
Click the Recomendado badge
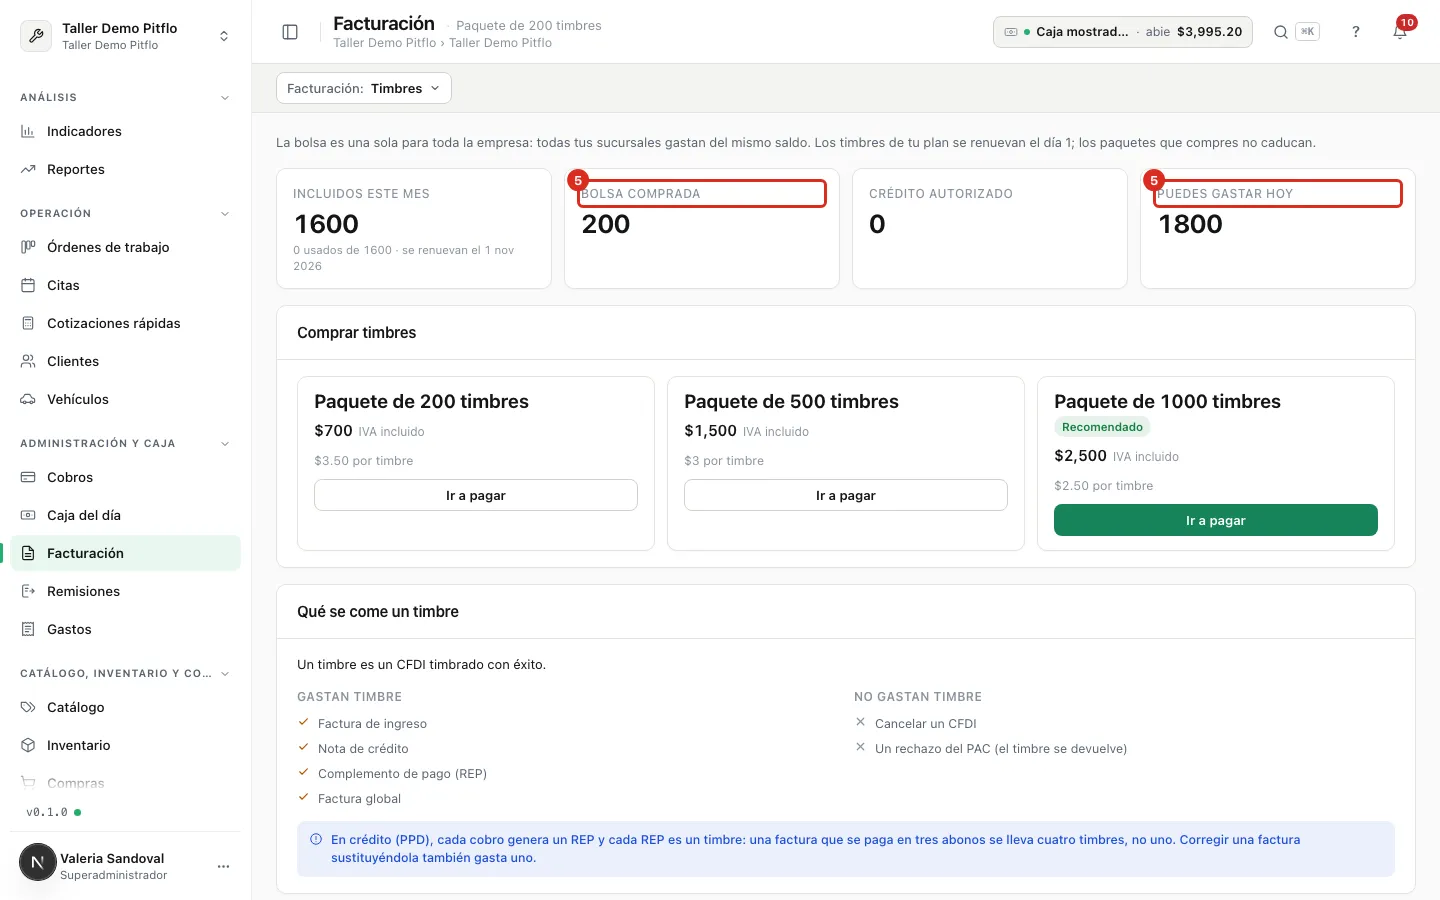tap(1102, 427)
